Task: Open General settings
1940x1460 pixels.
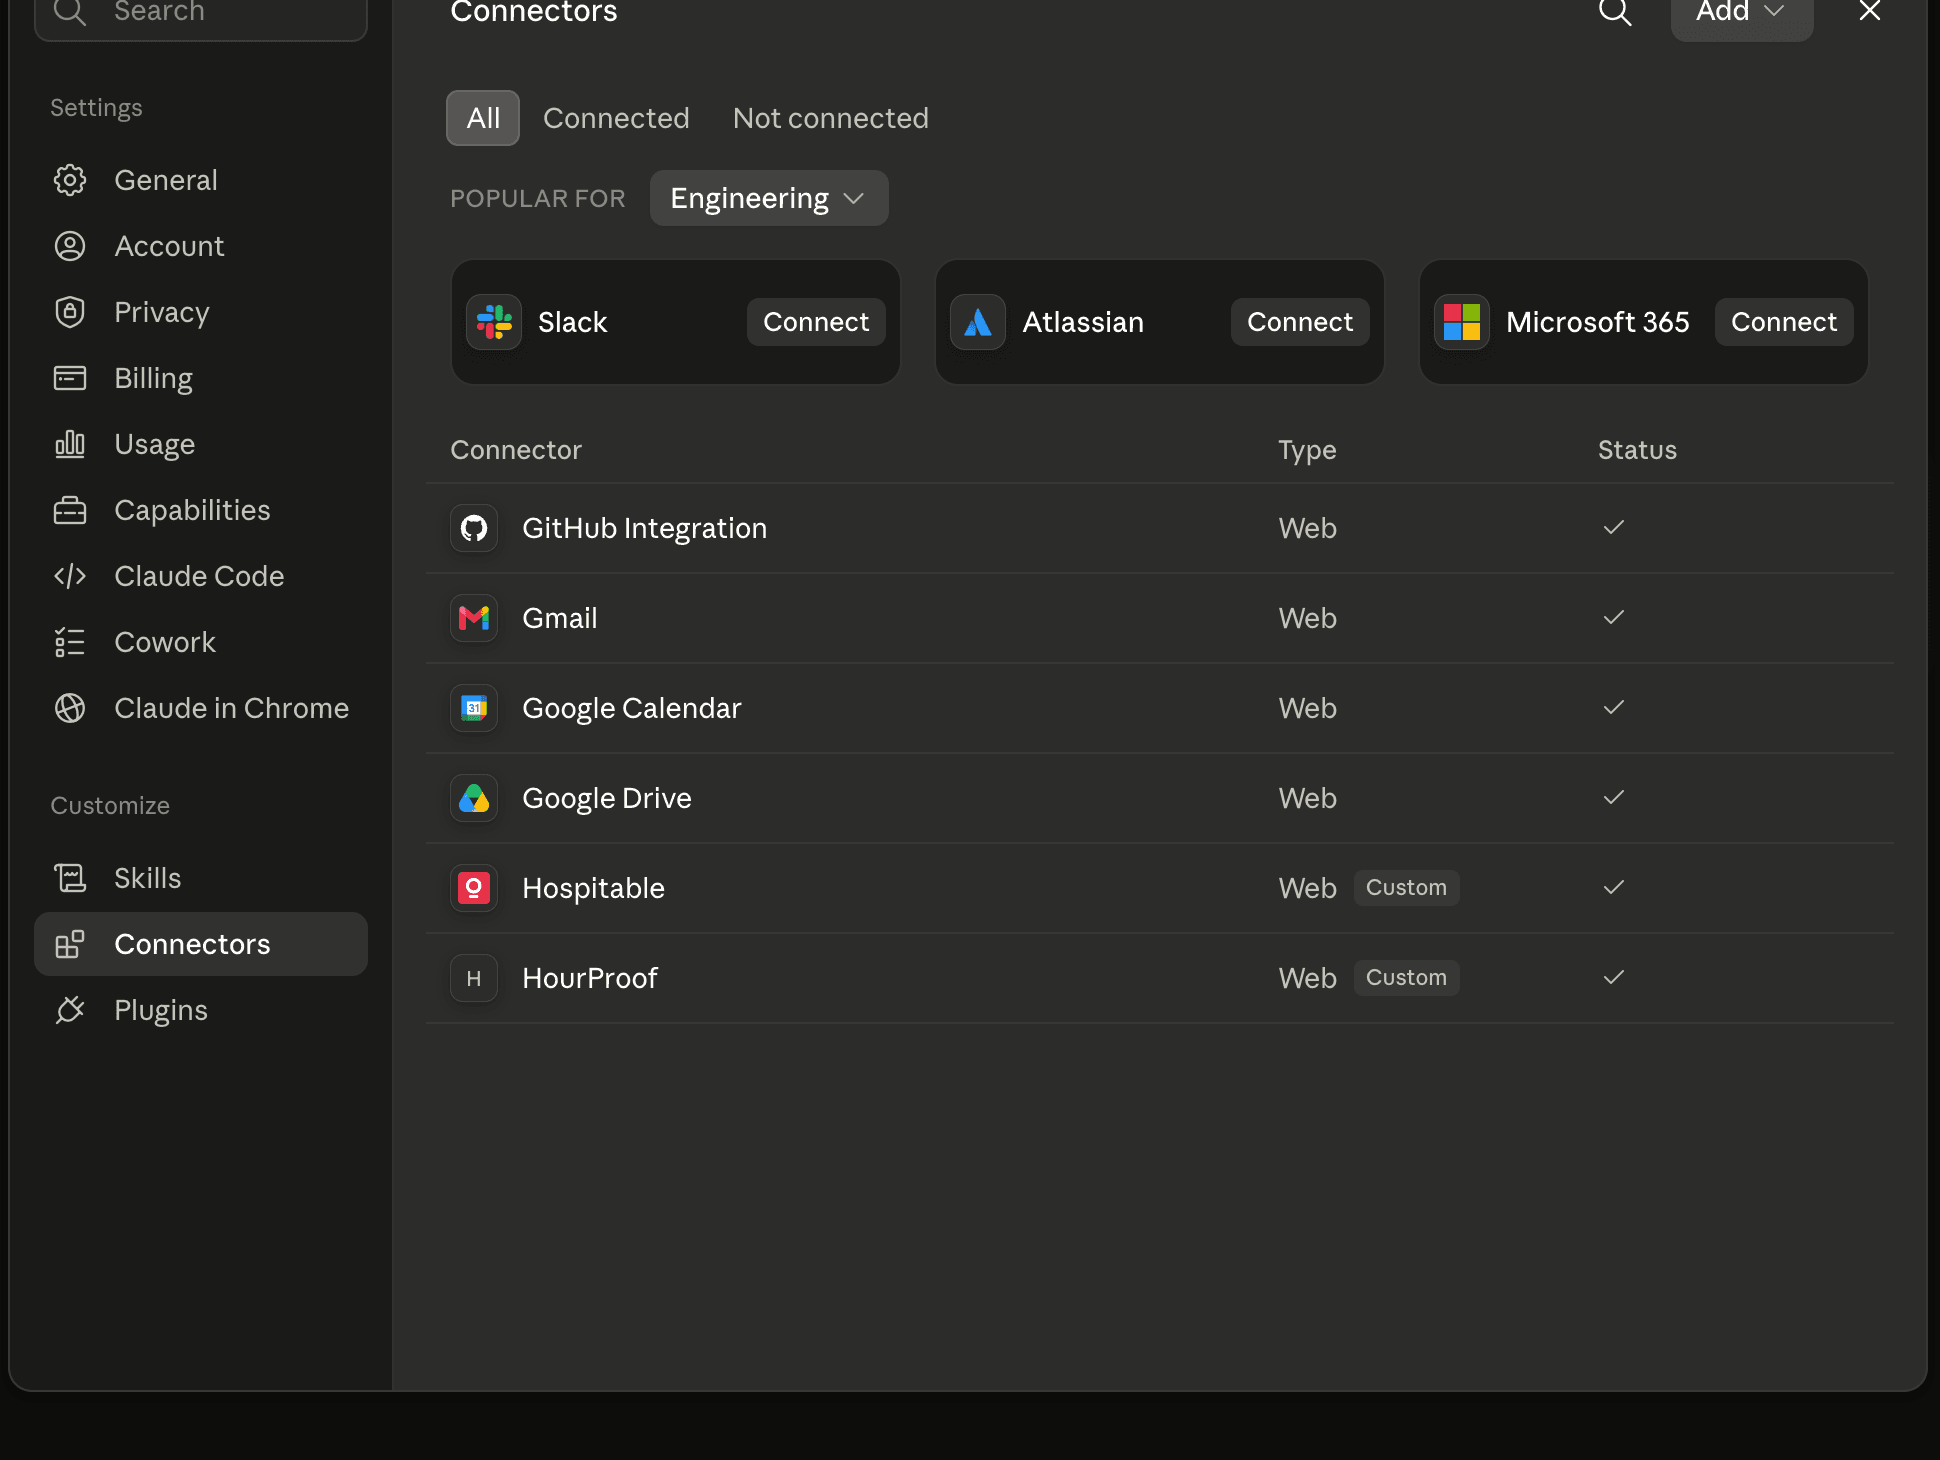Action: (201, 180)
